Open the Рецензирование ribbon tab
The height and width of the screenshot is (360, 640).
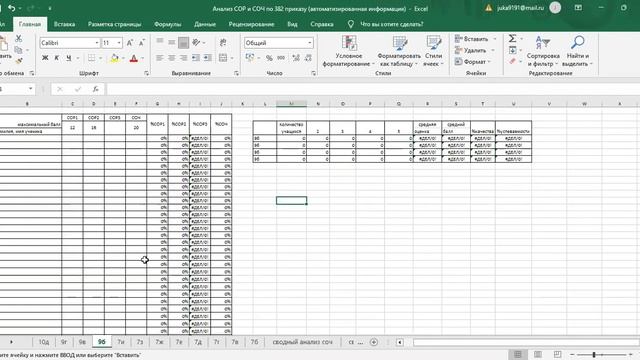251,24
